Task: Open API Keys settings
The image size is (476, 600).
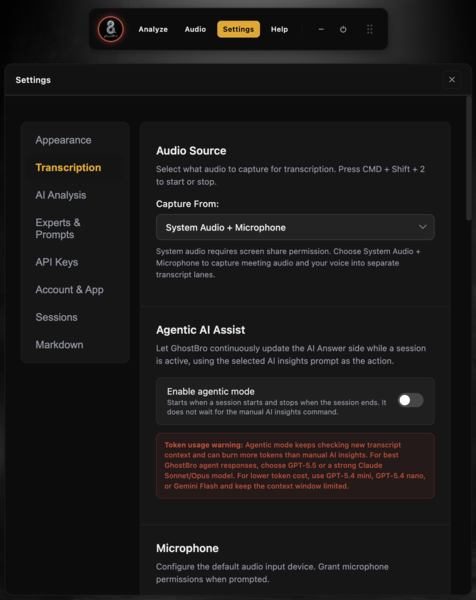Action: 57,262
